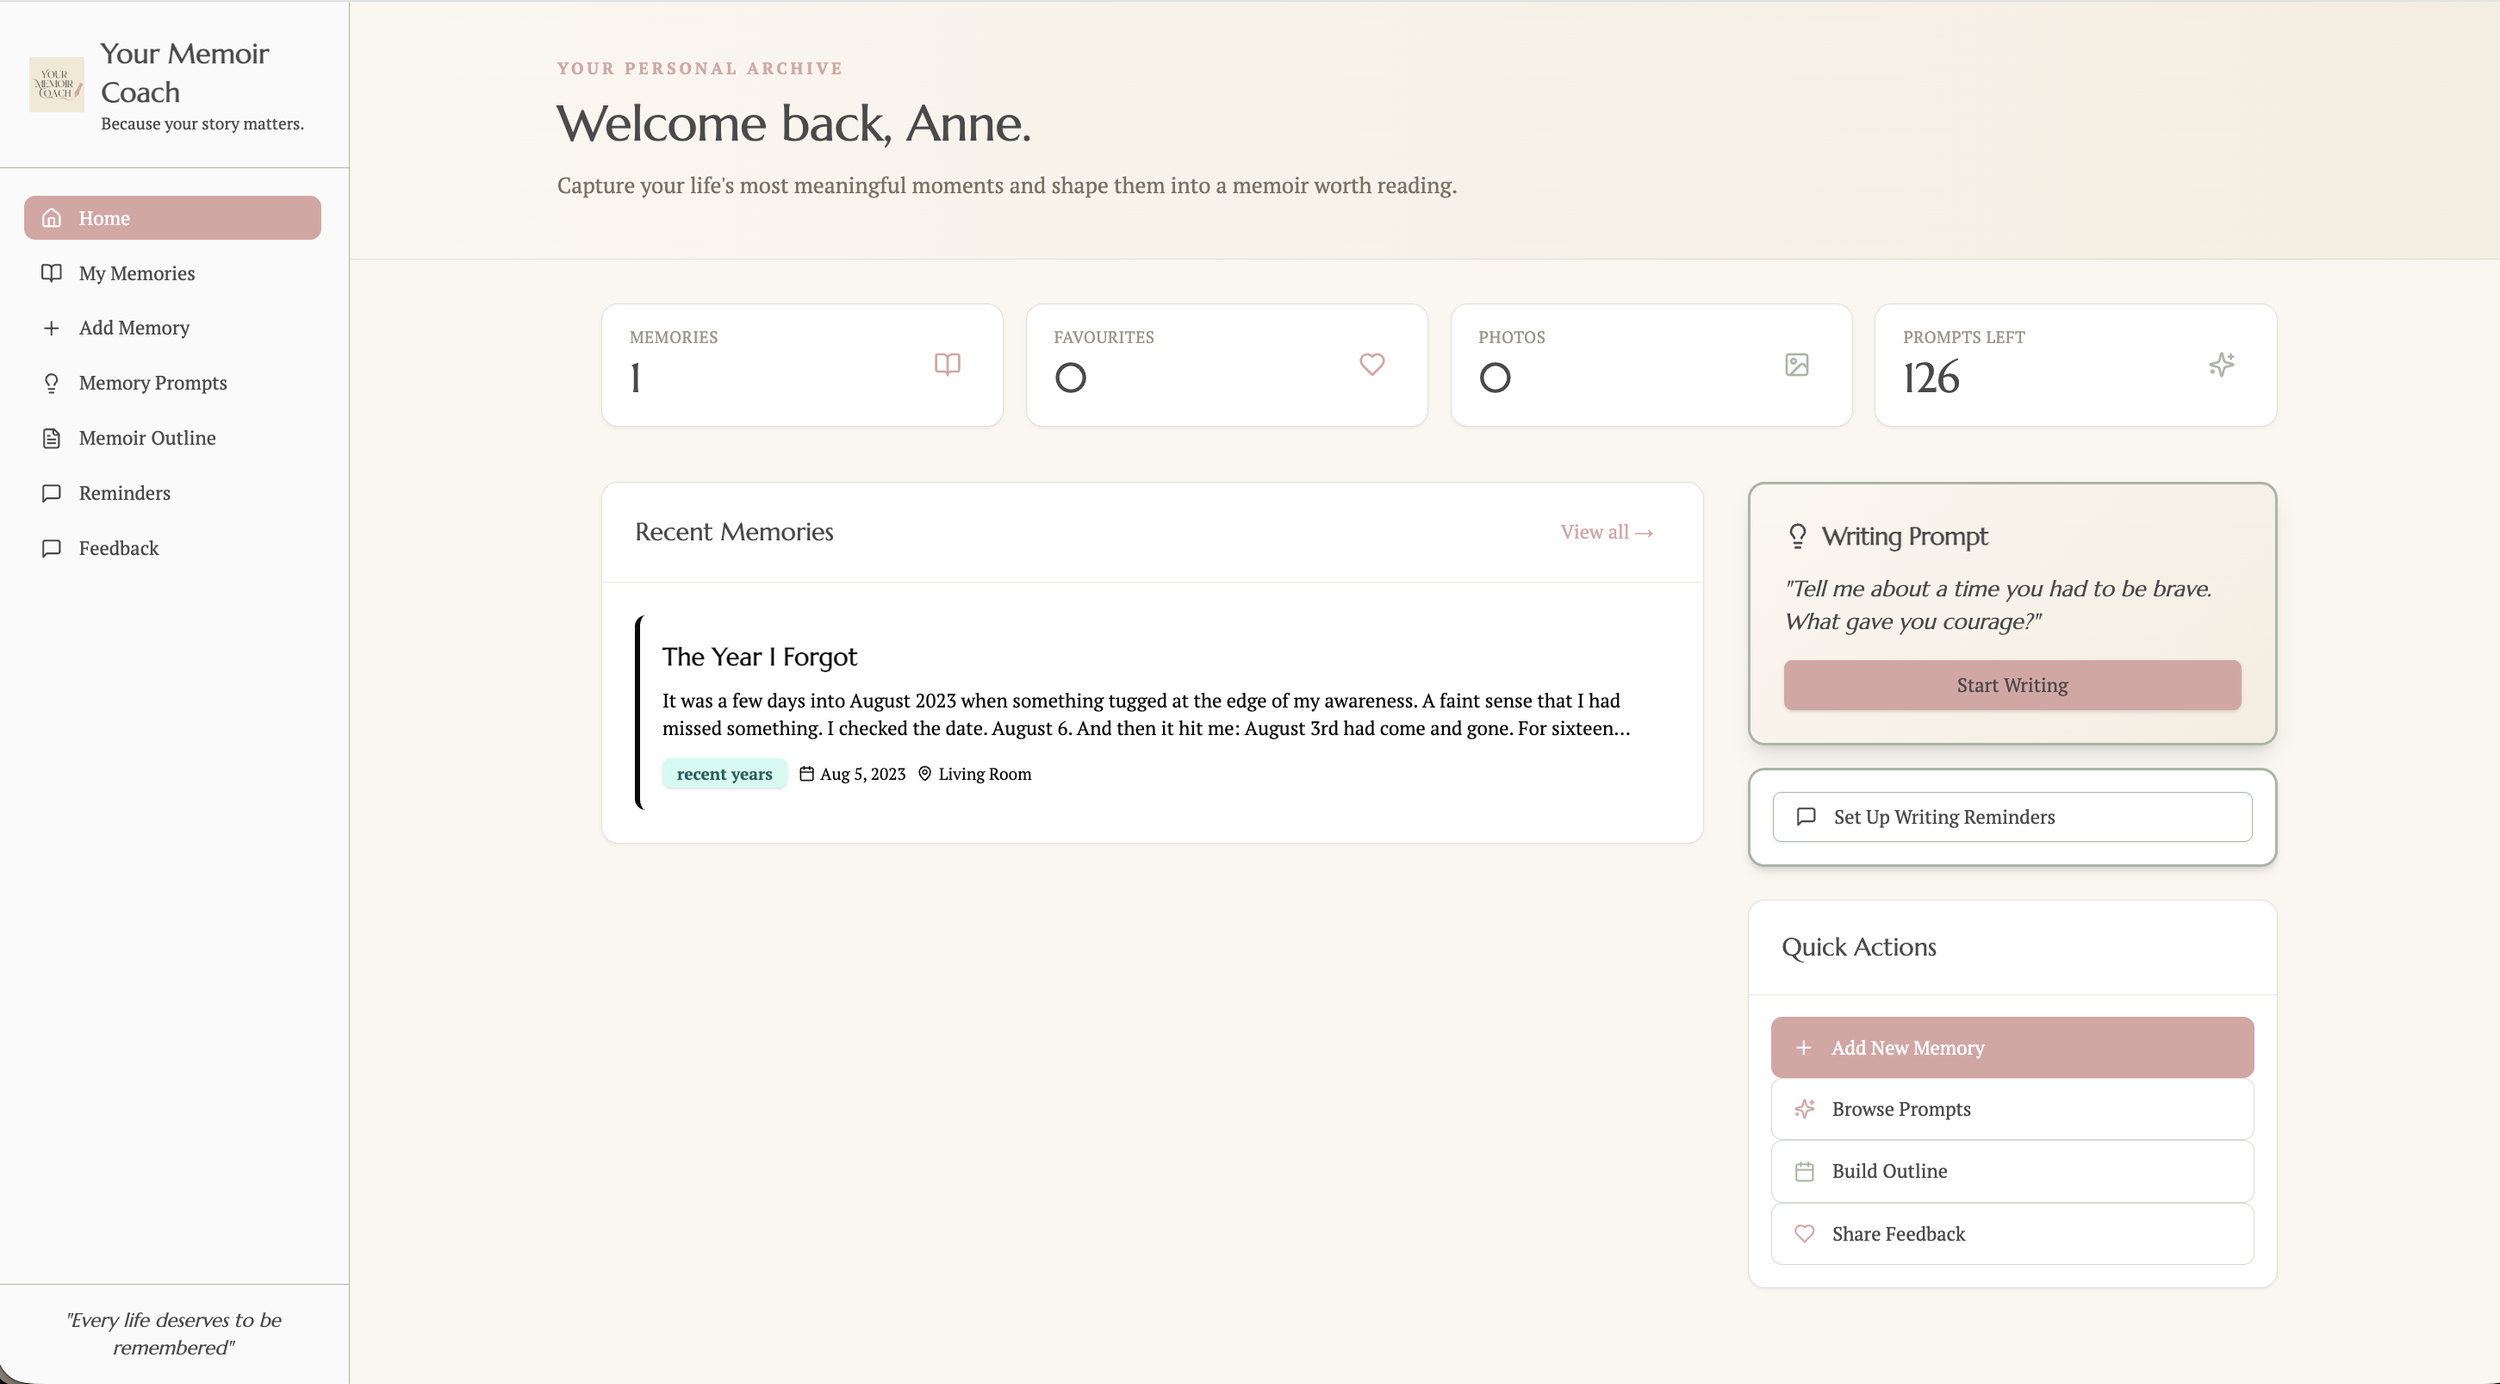This screenshot has width=2500, height=1384.
Task: Click the Your Memoir Coach logo image
Action: click(57, 85)
